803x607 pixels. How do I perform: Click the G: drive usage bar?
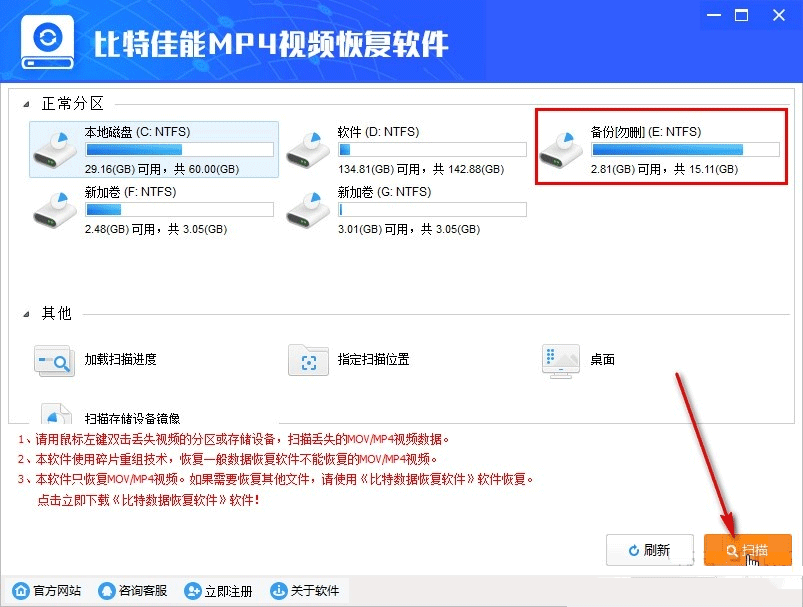click(x=432, y=210)
